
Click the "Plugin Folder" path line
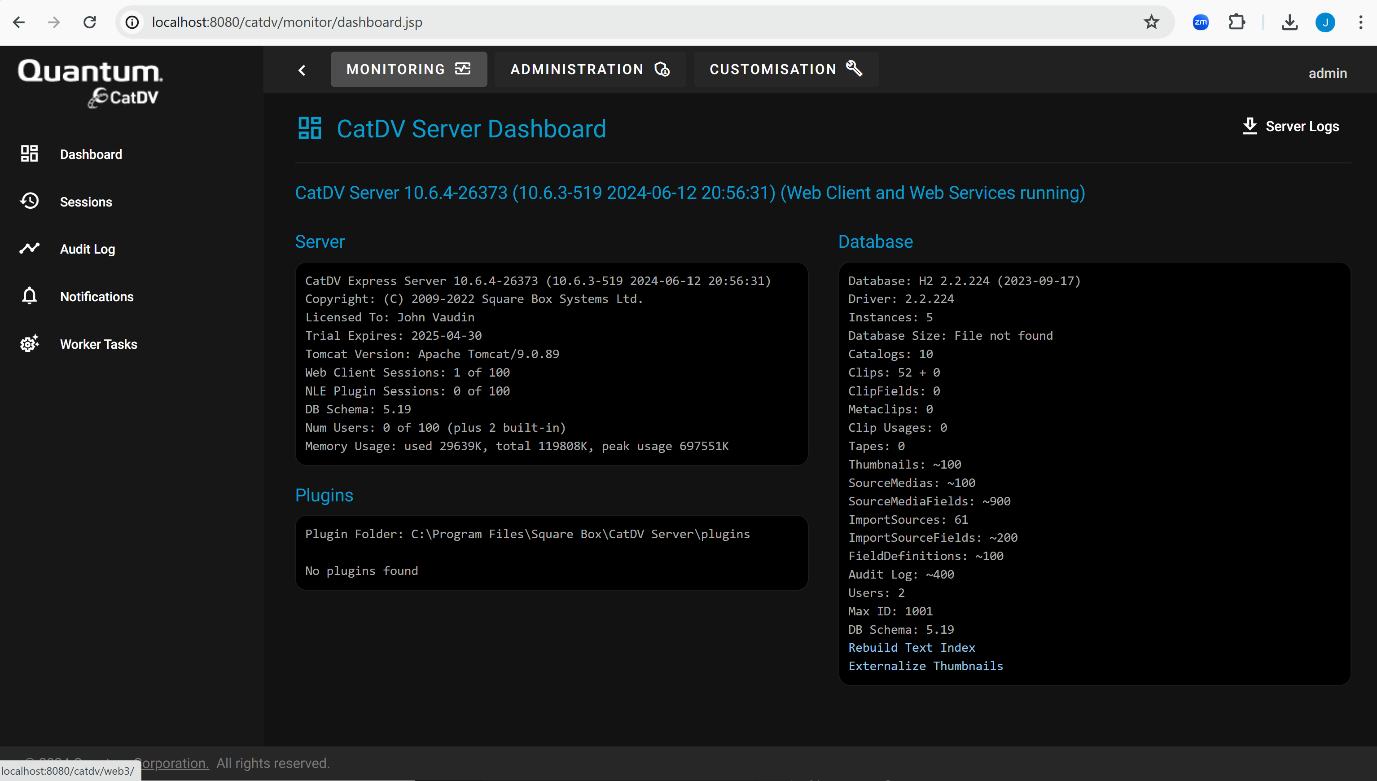tap(527, 534)
